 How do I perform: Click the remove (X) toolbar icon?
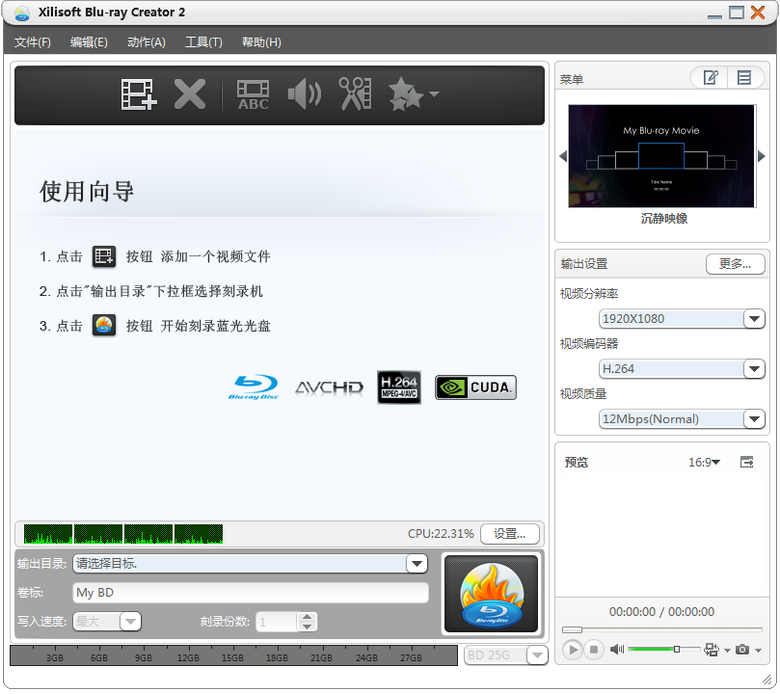pyautogui.click(x=190, y=94)
